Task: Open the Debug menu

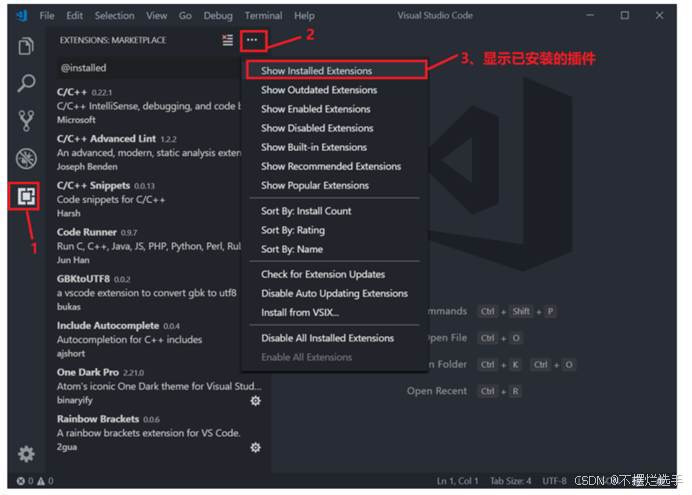Action: pos(218,16)
